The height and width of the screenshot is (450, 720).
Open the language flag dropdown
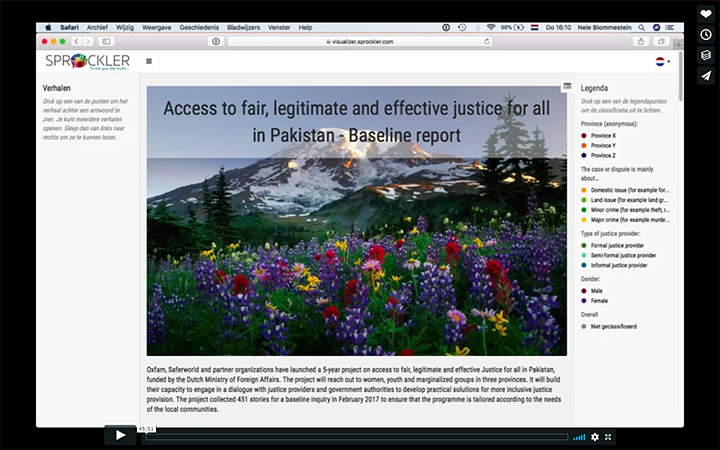point(663,61)
